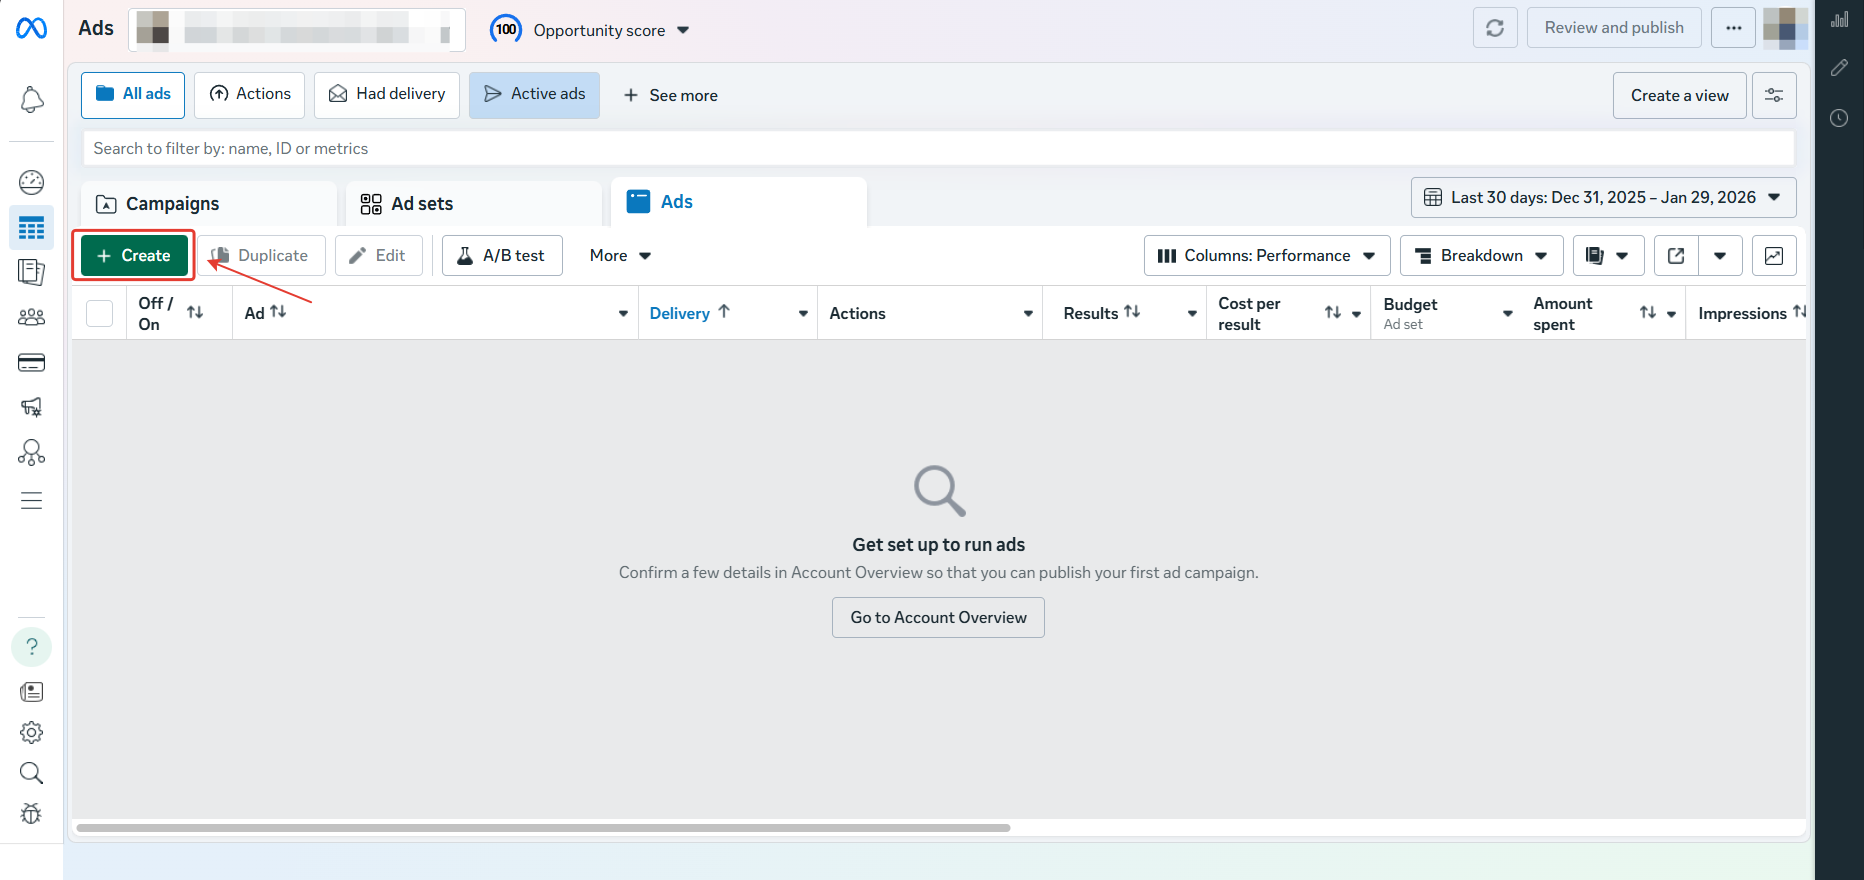Click Go to Account Overview button
Viewport: 1864px width, 880px height.
(x=938, y=618)
